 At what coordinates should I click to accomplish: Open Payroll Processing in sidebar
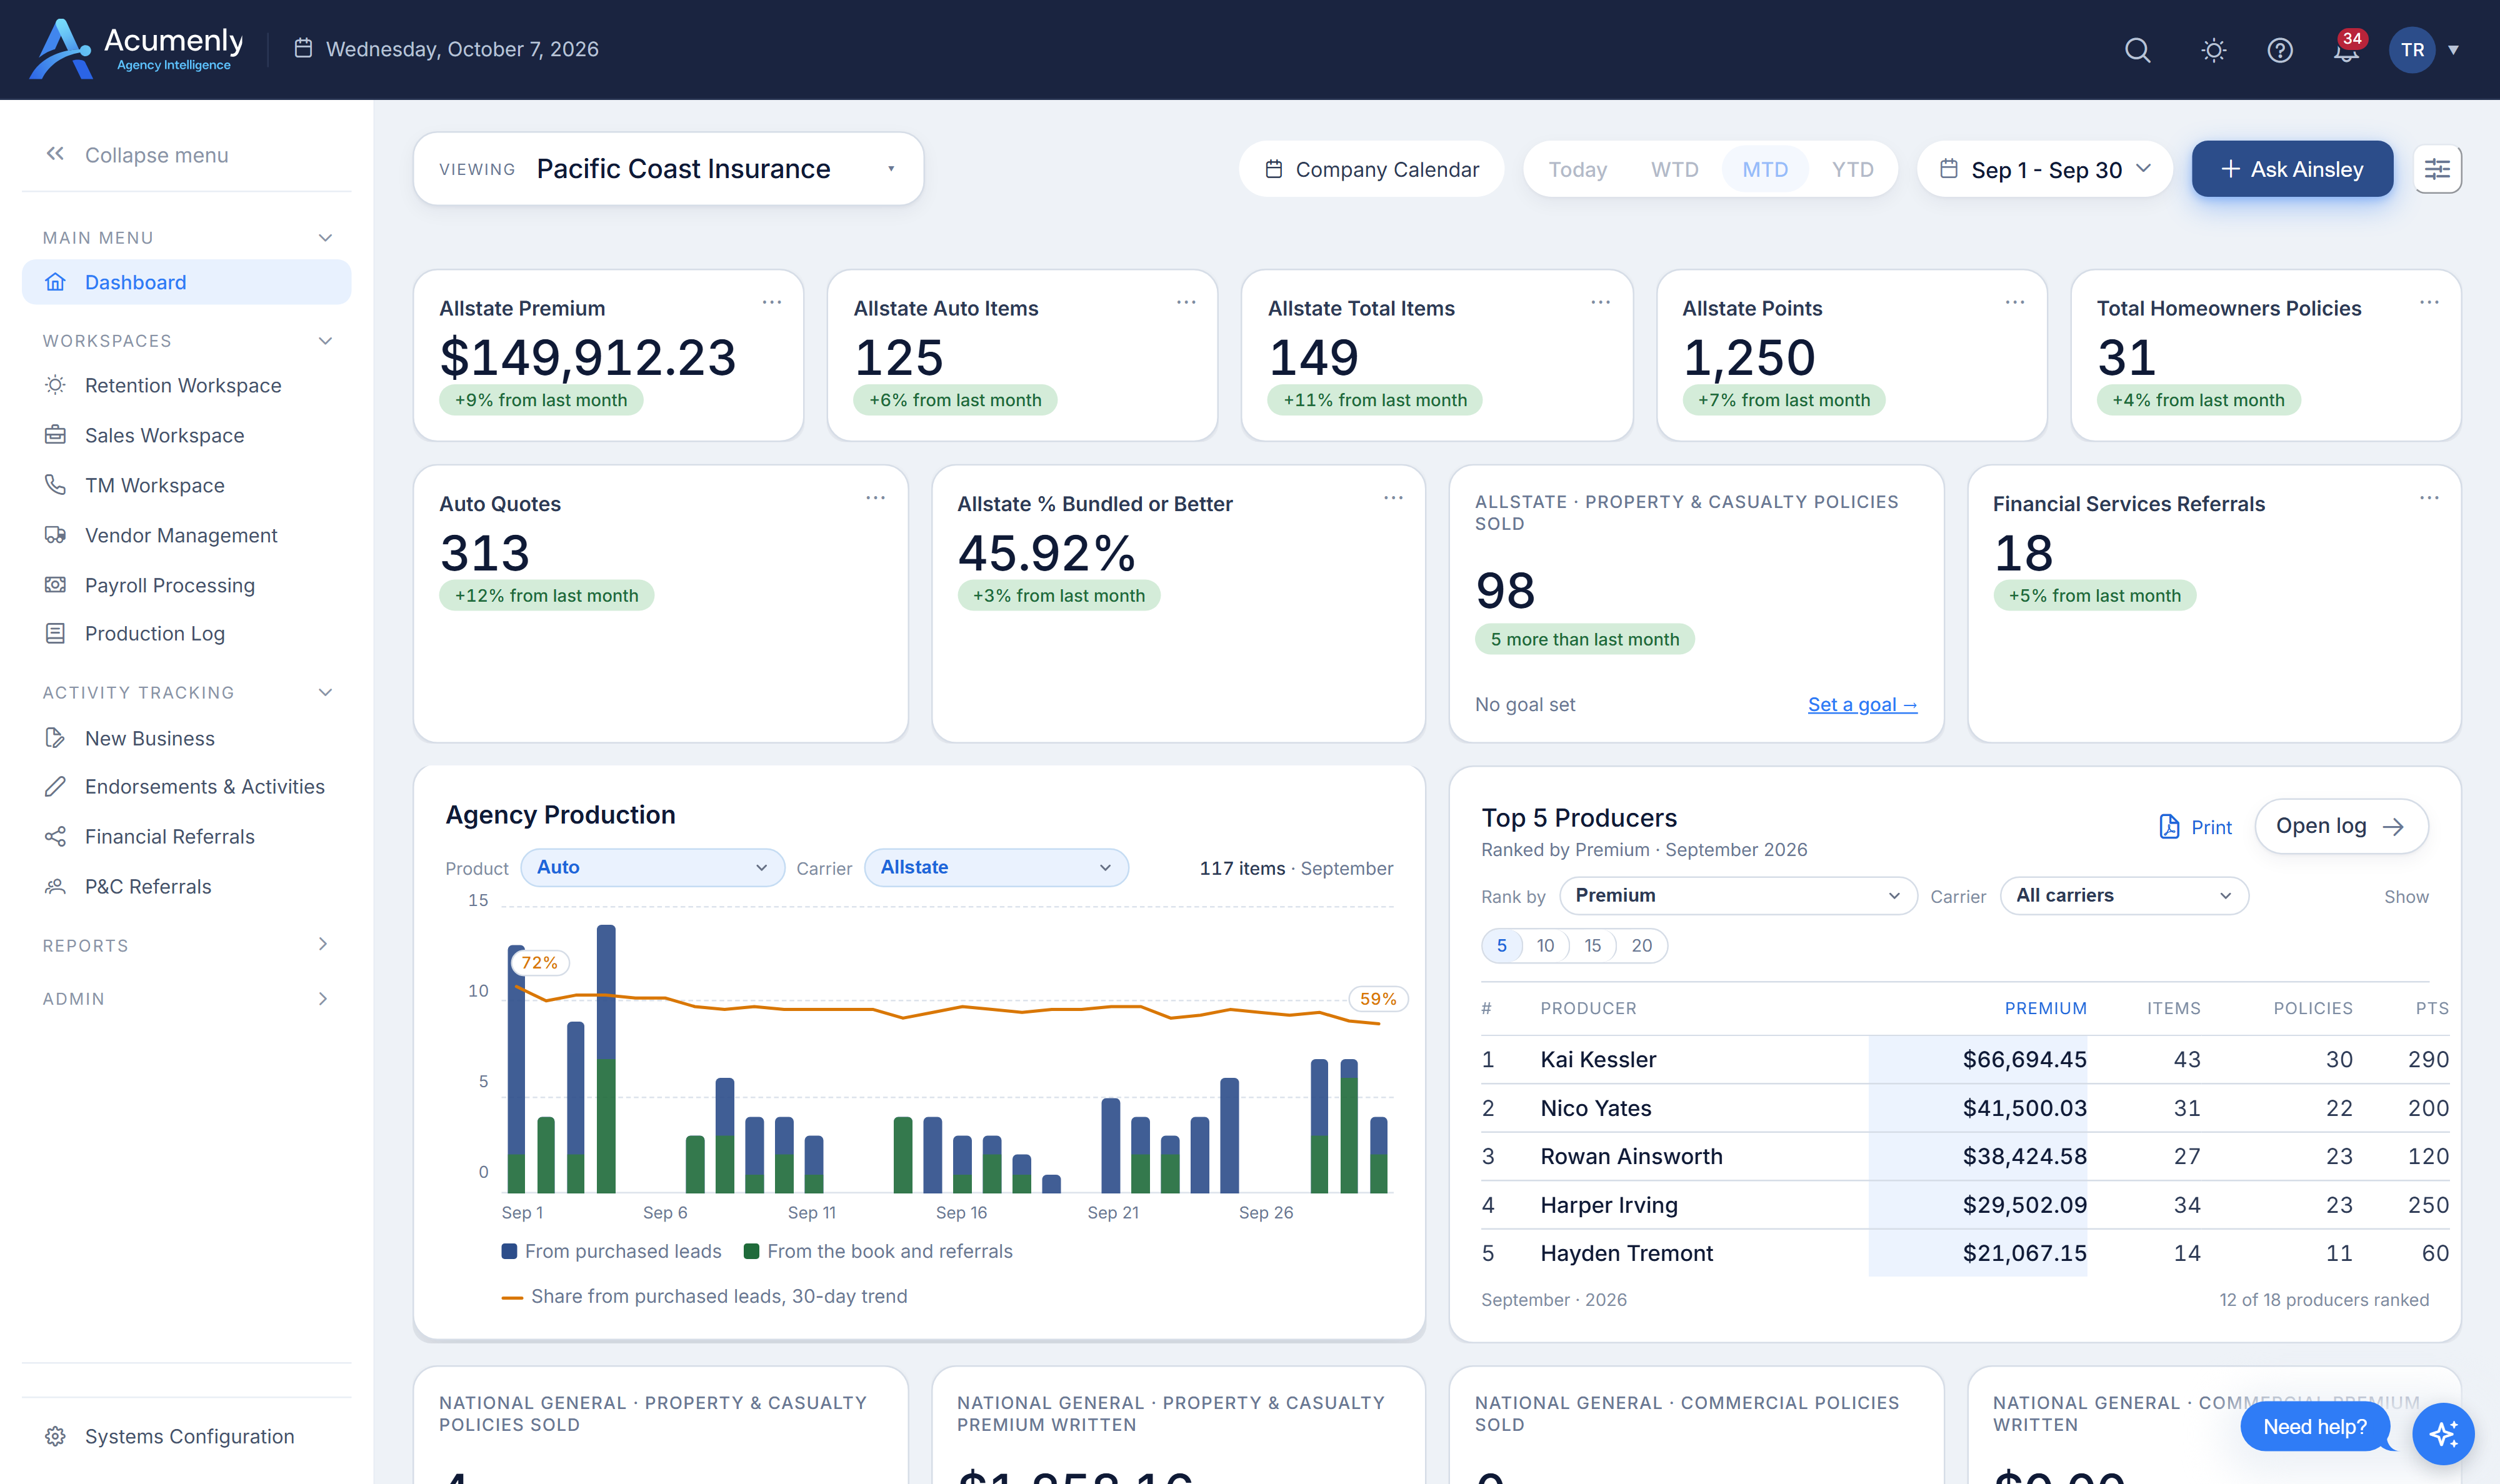pos(186,585)
